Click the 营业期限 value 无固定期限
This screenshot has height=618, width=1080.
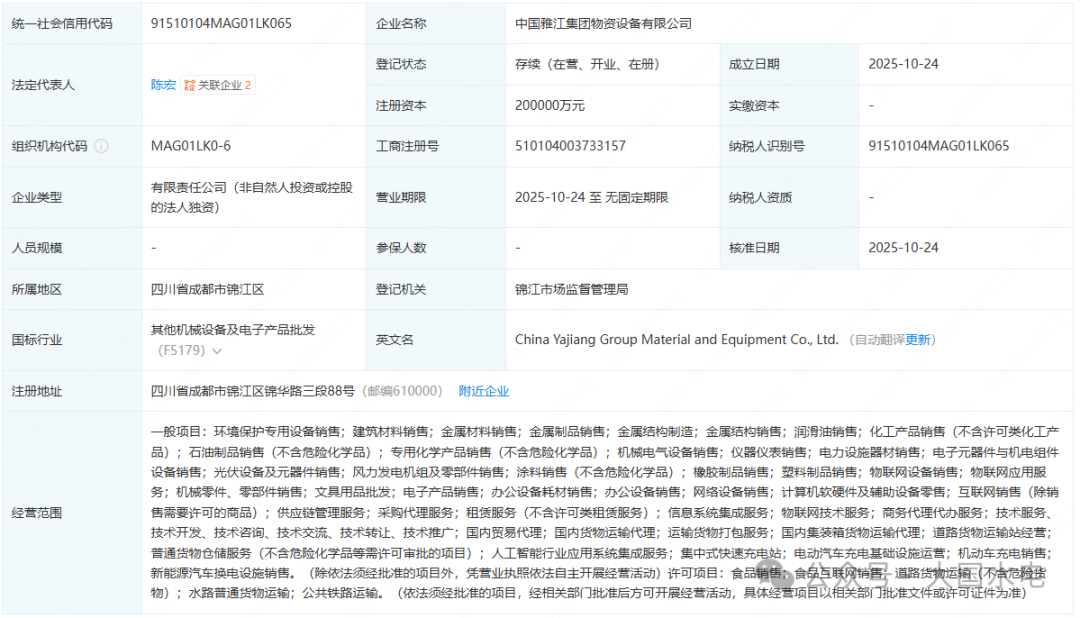[x=636, y=197]
